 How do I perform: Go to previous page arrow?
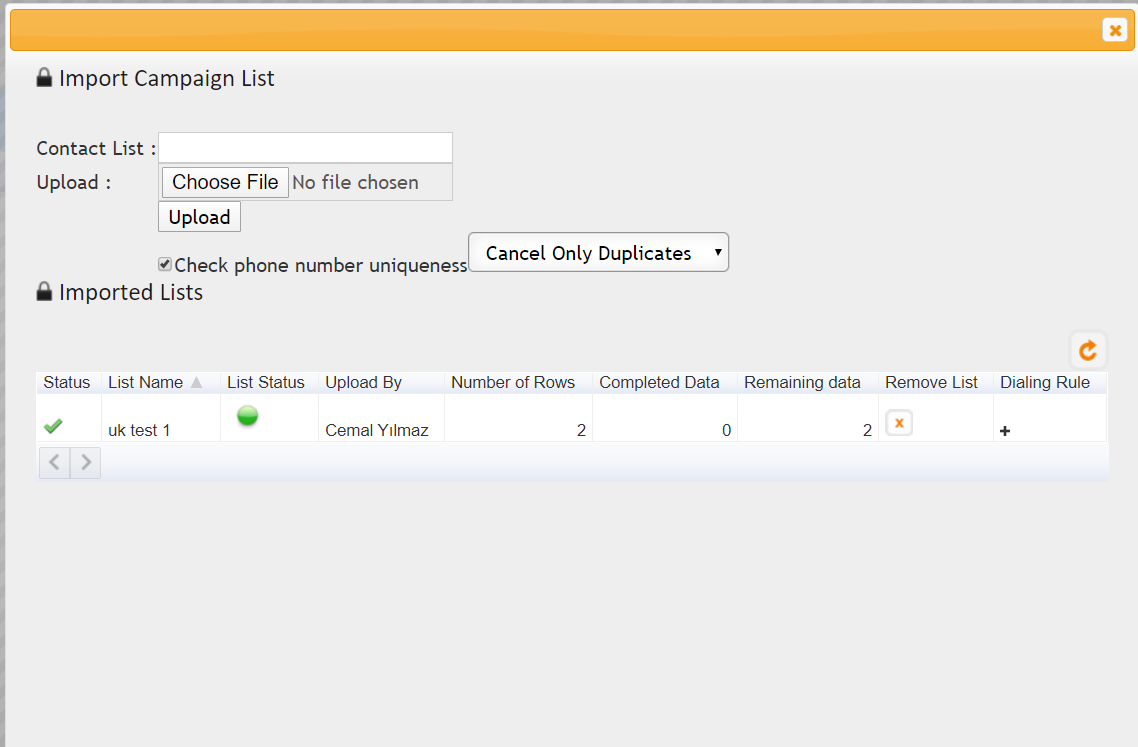54,462
